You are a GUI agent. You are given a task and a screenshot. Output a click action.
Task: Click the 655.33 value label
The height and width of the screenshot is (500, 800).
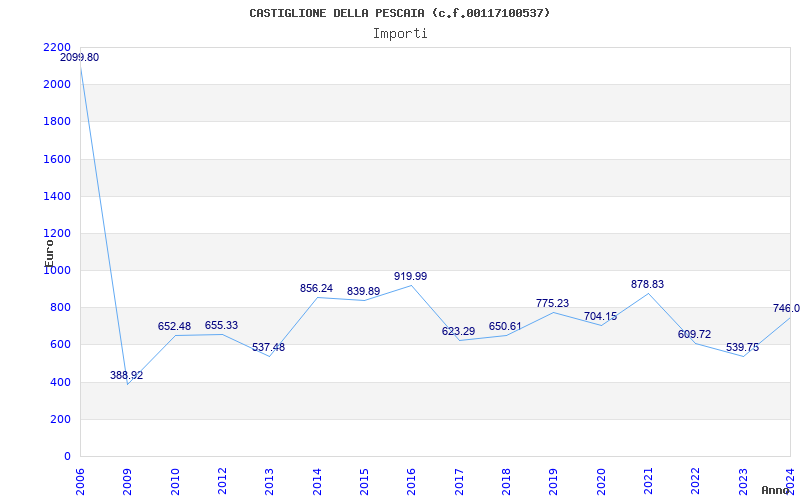[221, 326]
